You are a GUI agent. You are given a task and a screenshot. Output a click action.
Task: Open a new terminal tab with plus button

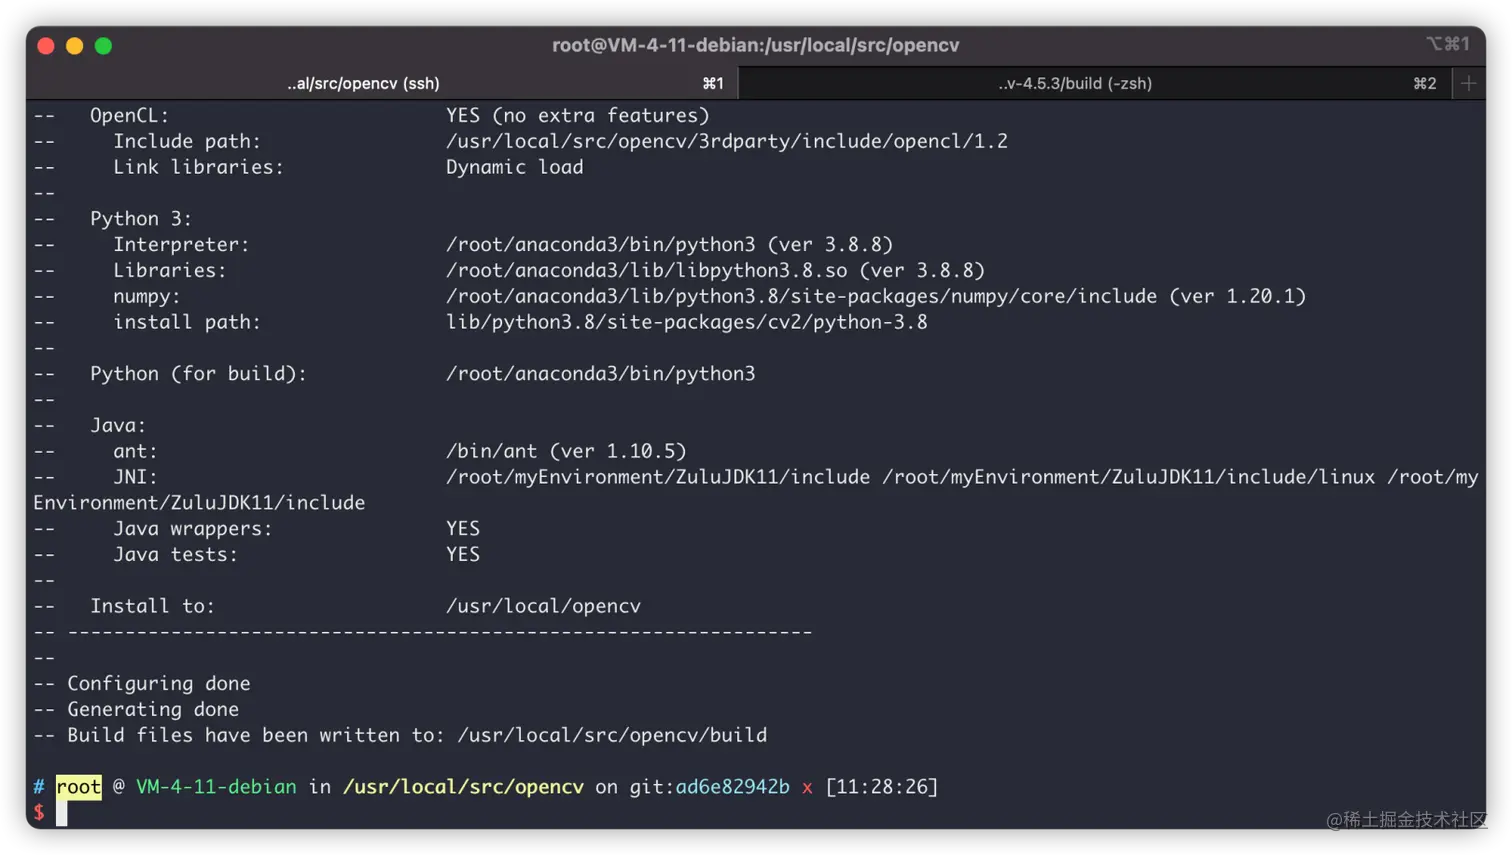coord(1468,84)
